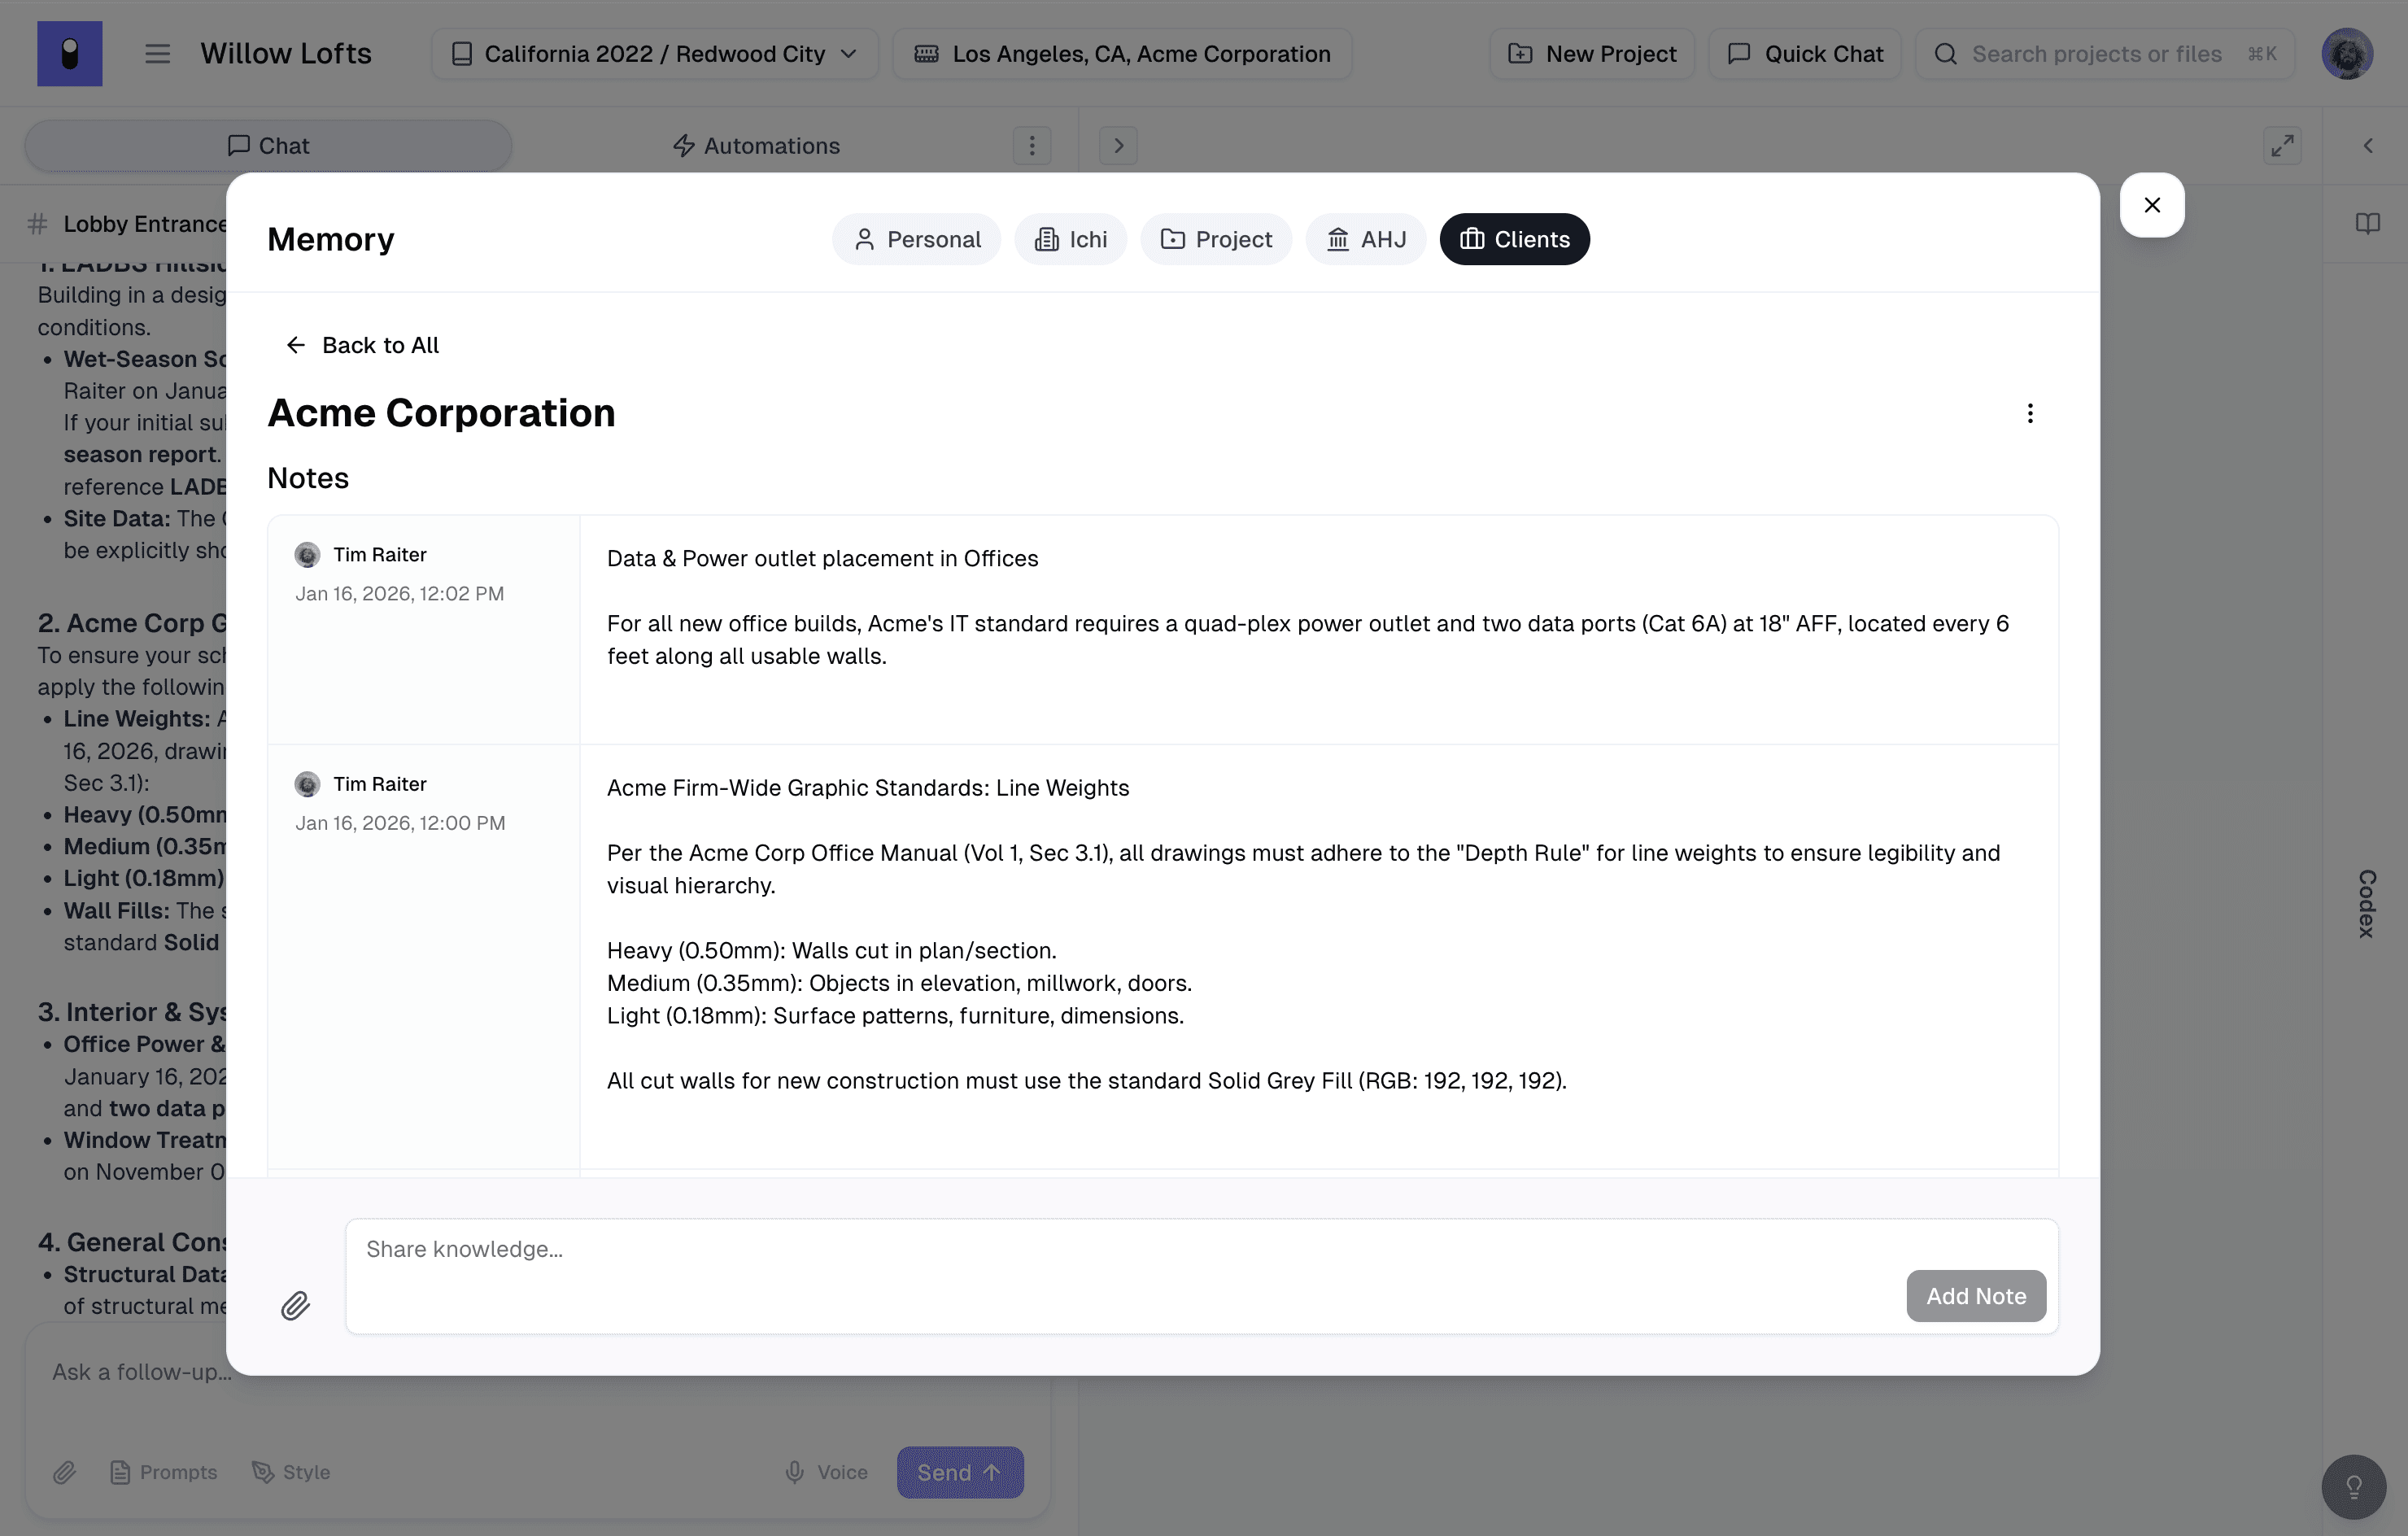Expand the California 2022 / Redwood City dropdown
Viewport: 2408px width, 1536px height.
654,54
